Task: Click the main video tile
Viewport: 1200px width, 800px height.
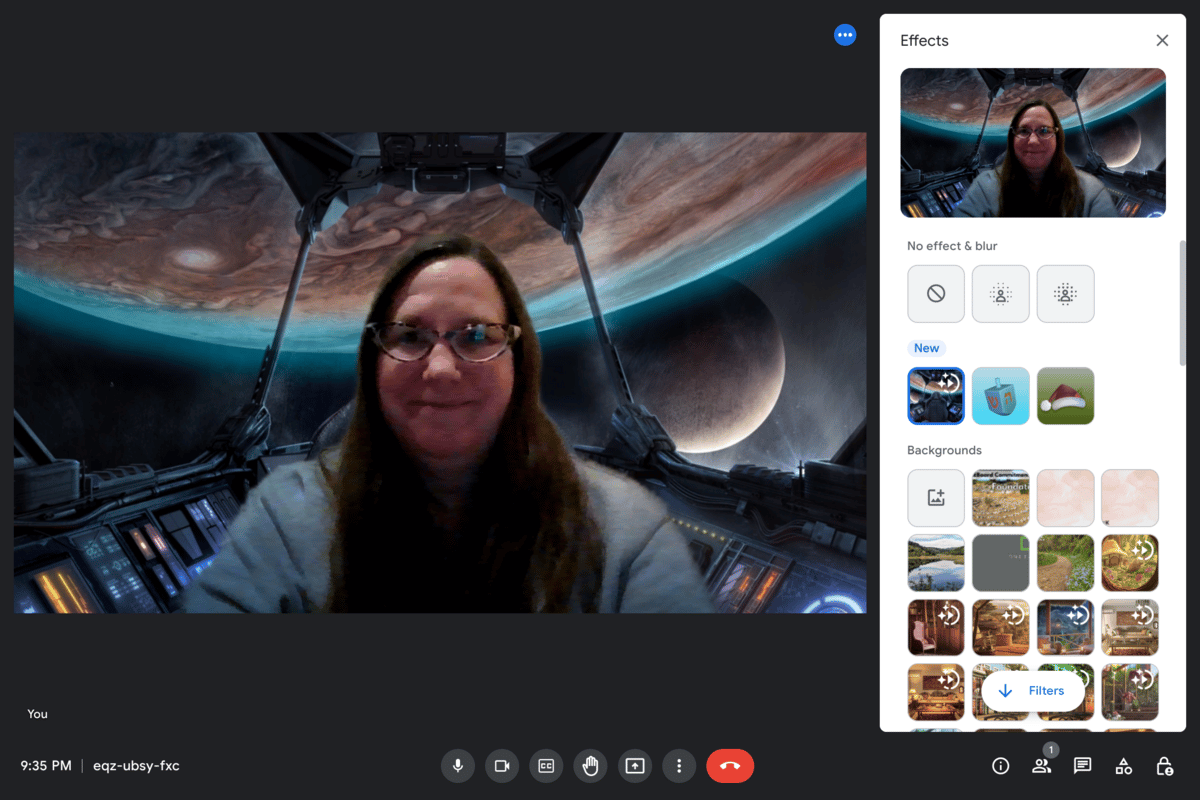Action: point(440,373)
